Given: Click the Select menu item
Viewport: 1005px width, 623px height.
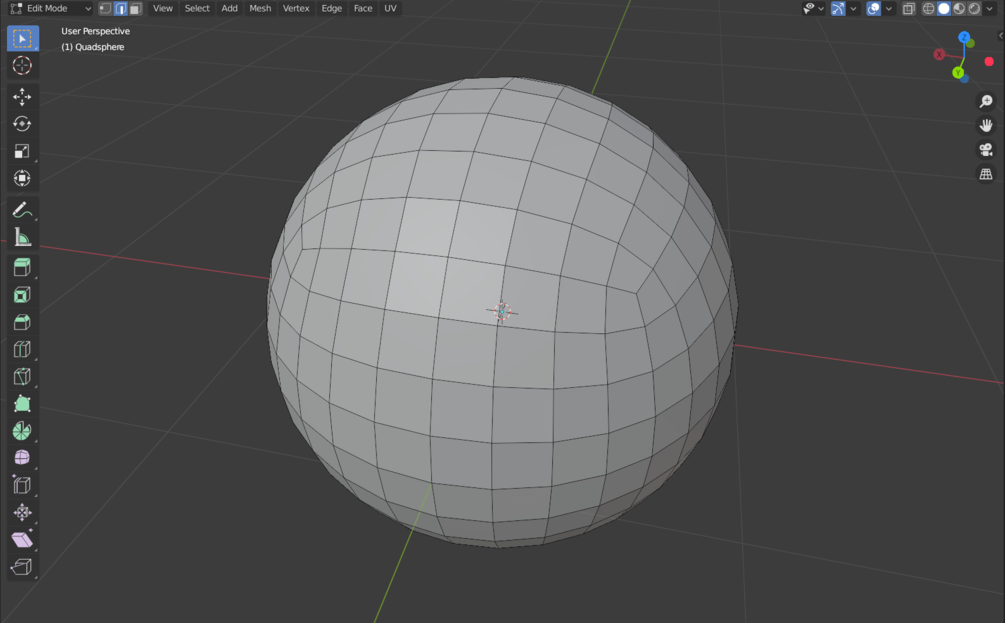Looking at the screenshot, I should 196,8.
